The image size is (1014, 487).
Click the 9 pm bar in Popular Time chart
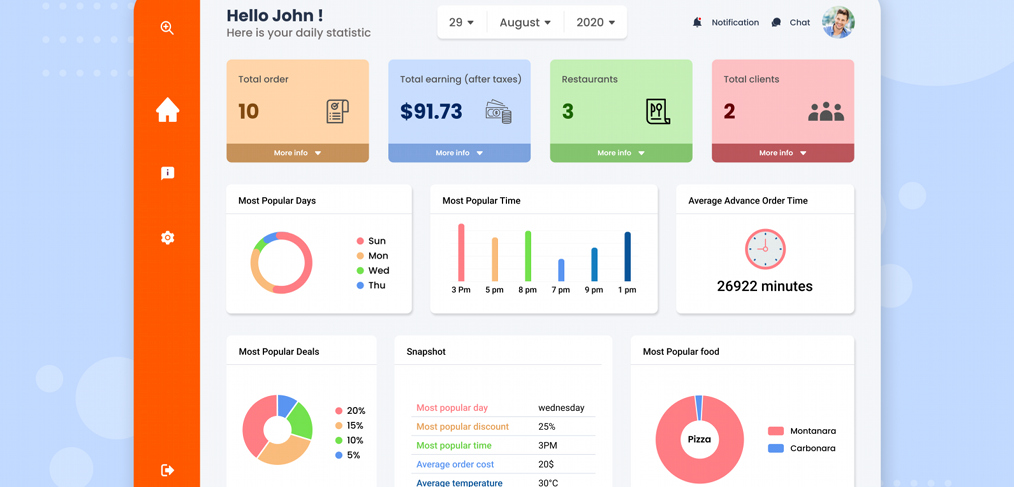[x=594, y=265]
